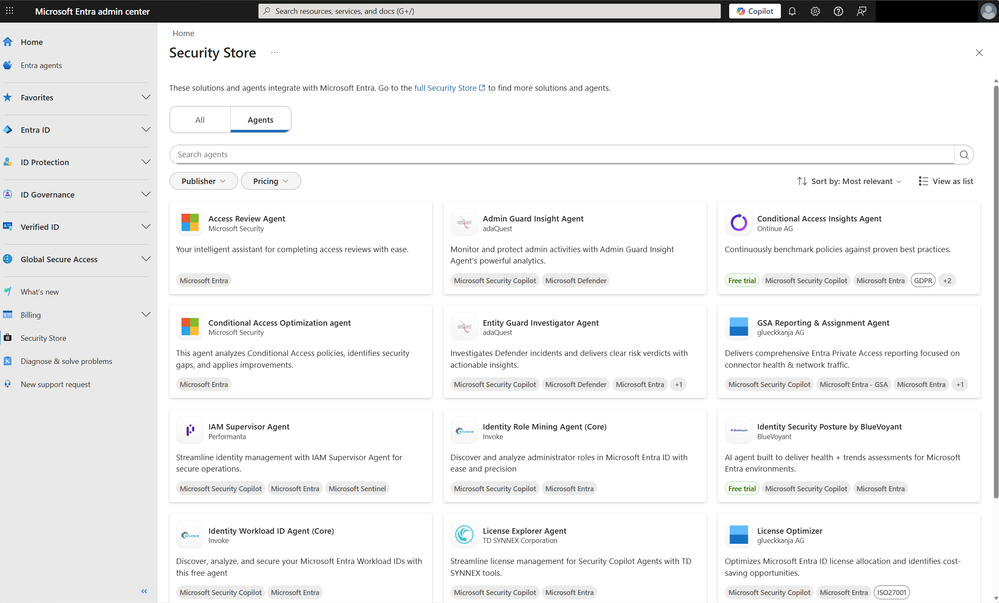Expand the ID Protection chevron
The image size is (999, 603).
[146, 162]
